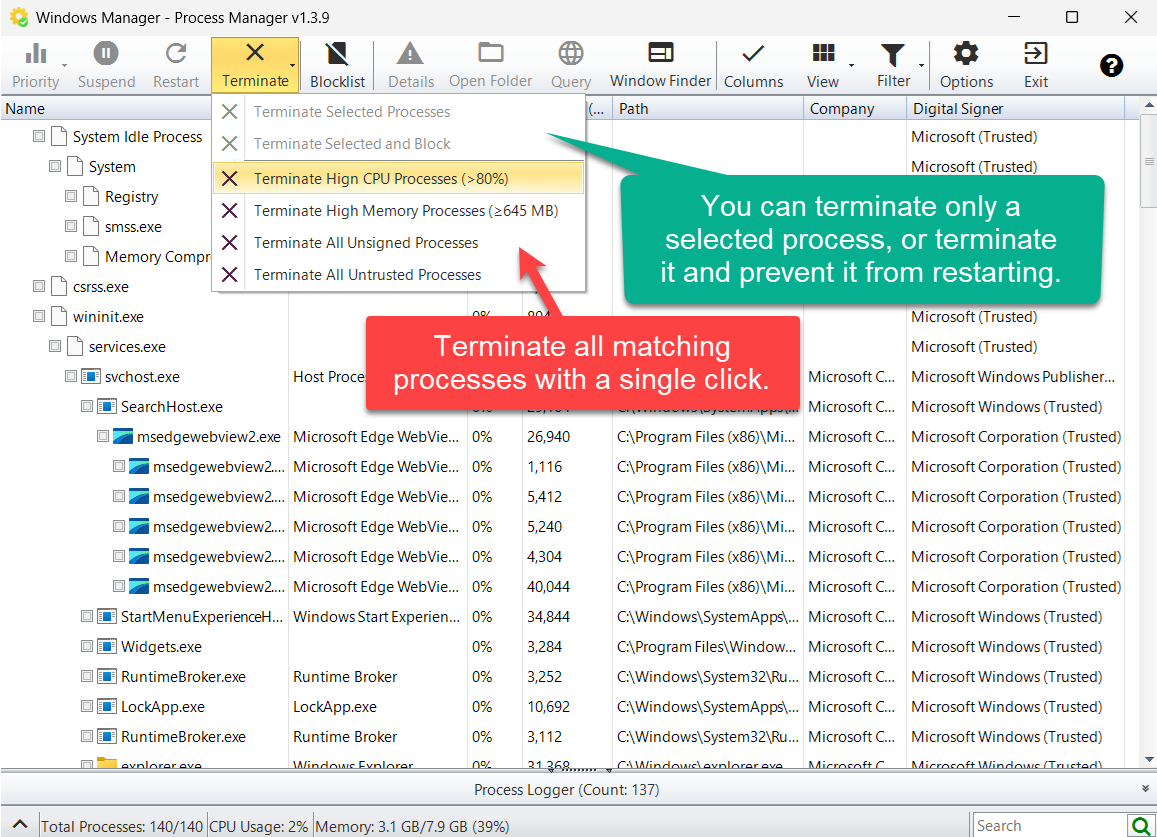Launch the Window Finder tool
1157x837 pixels.
pos(660,65)
